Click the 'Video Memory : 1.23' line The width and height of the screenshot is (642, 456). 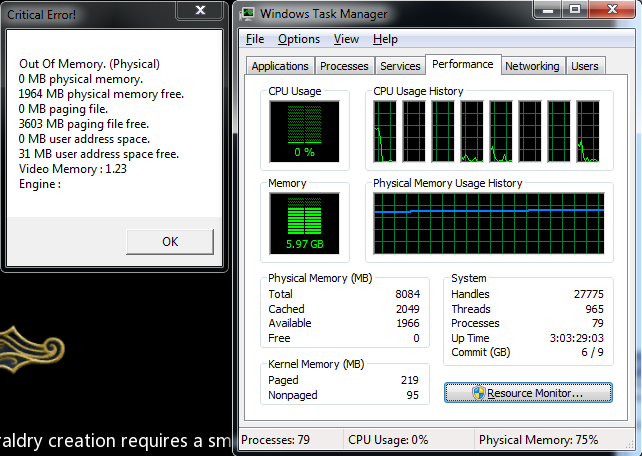(73, 169)
